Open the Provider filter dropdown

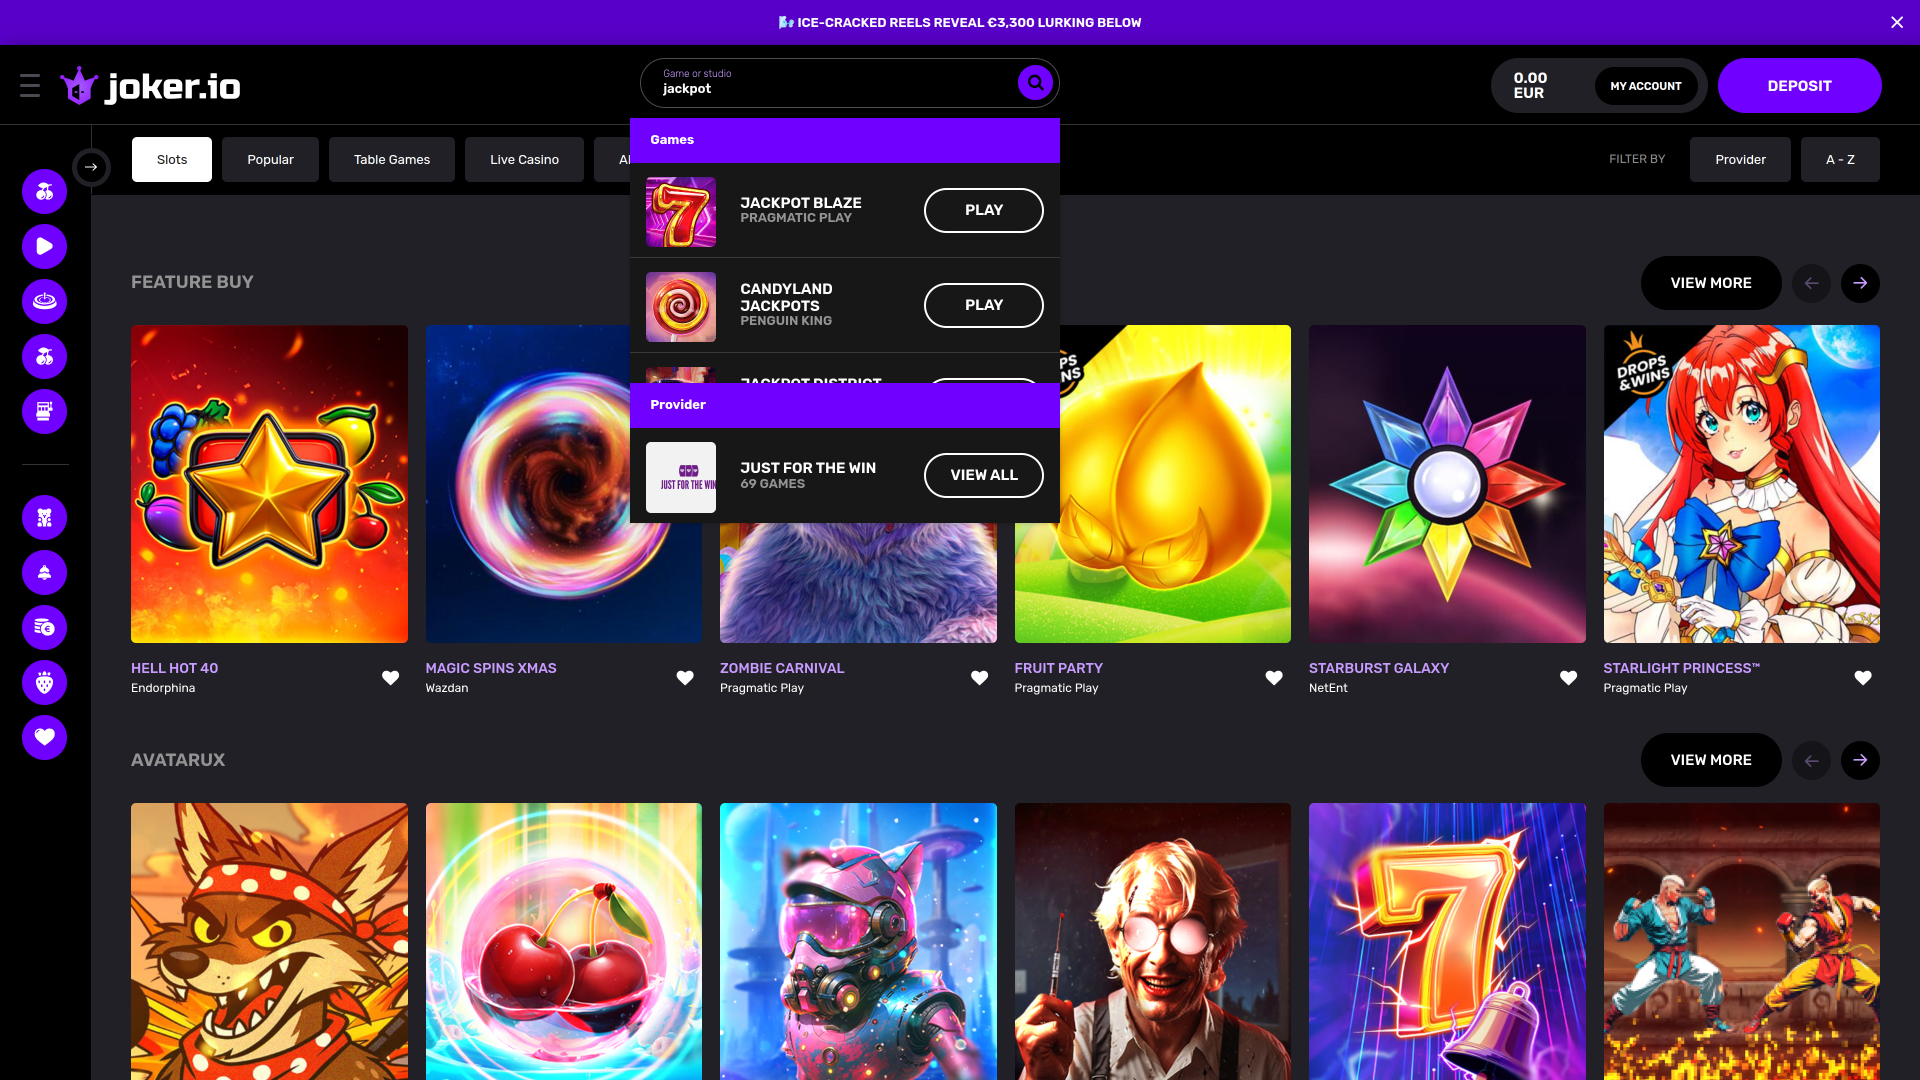click(1740, 159)
